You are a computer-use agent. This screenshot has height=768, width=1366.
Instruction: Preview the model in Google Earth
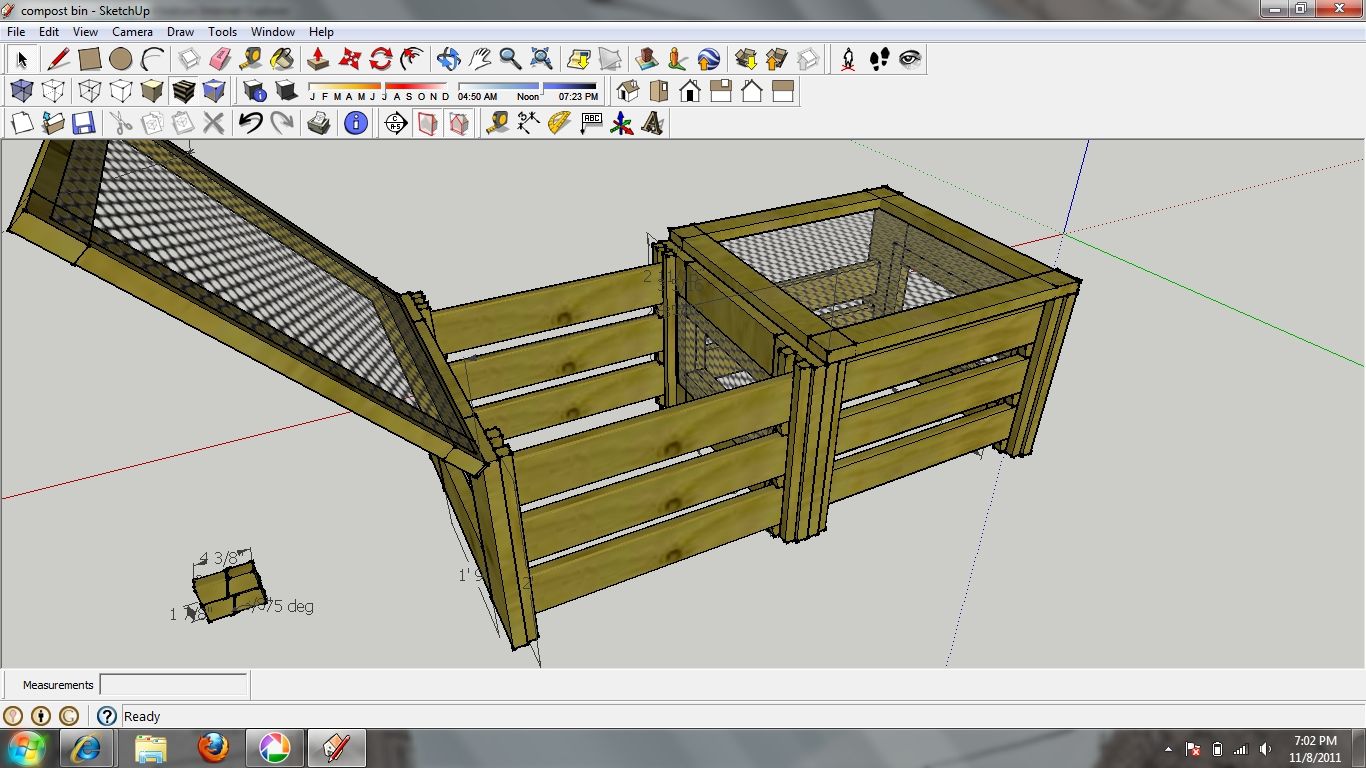pyautogui.click(x=709, y=59)
